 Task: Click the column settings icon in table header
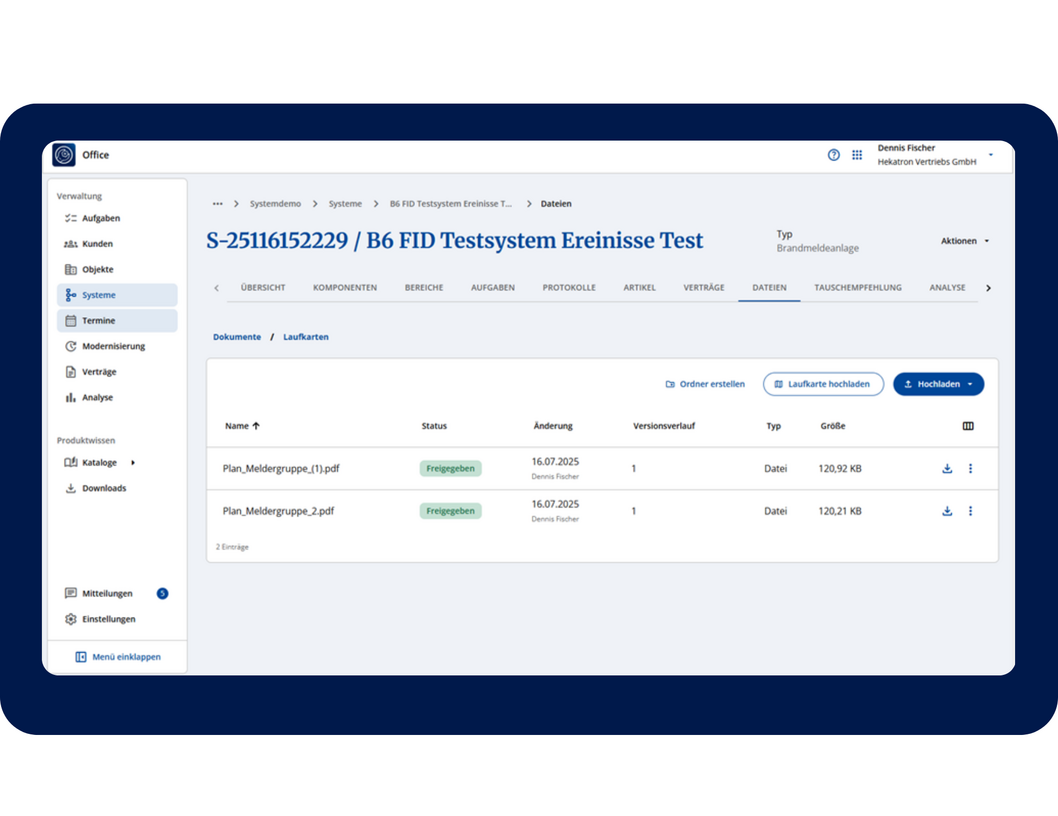coord(968,426)
